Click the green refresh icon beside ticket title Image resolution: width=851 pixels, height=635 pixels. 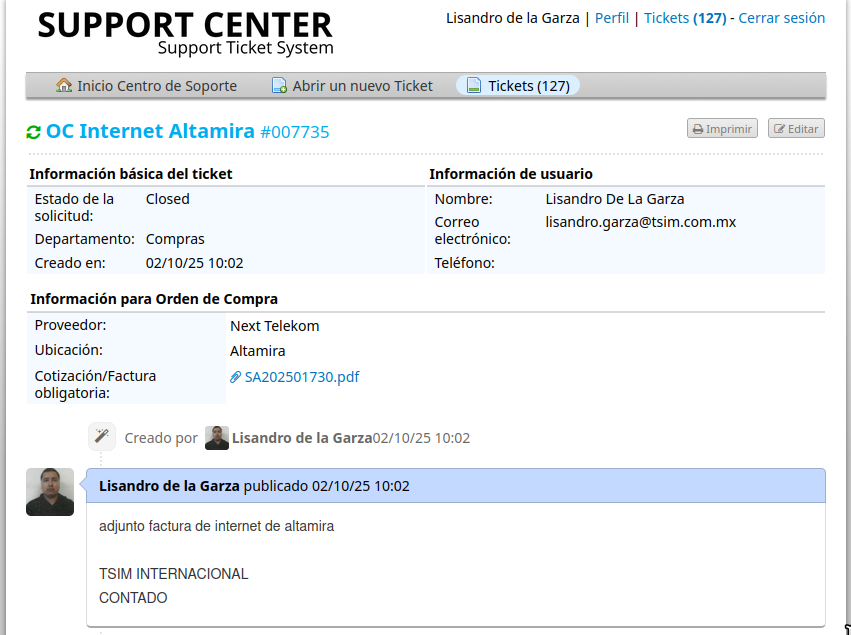(34, 132)
